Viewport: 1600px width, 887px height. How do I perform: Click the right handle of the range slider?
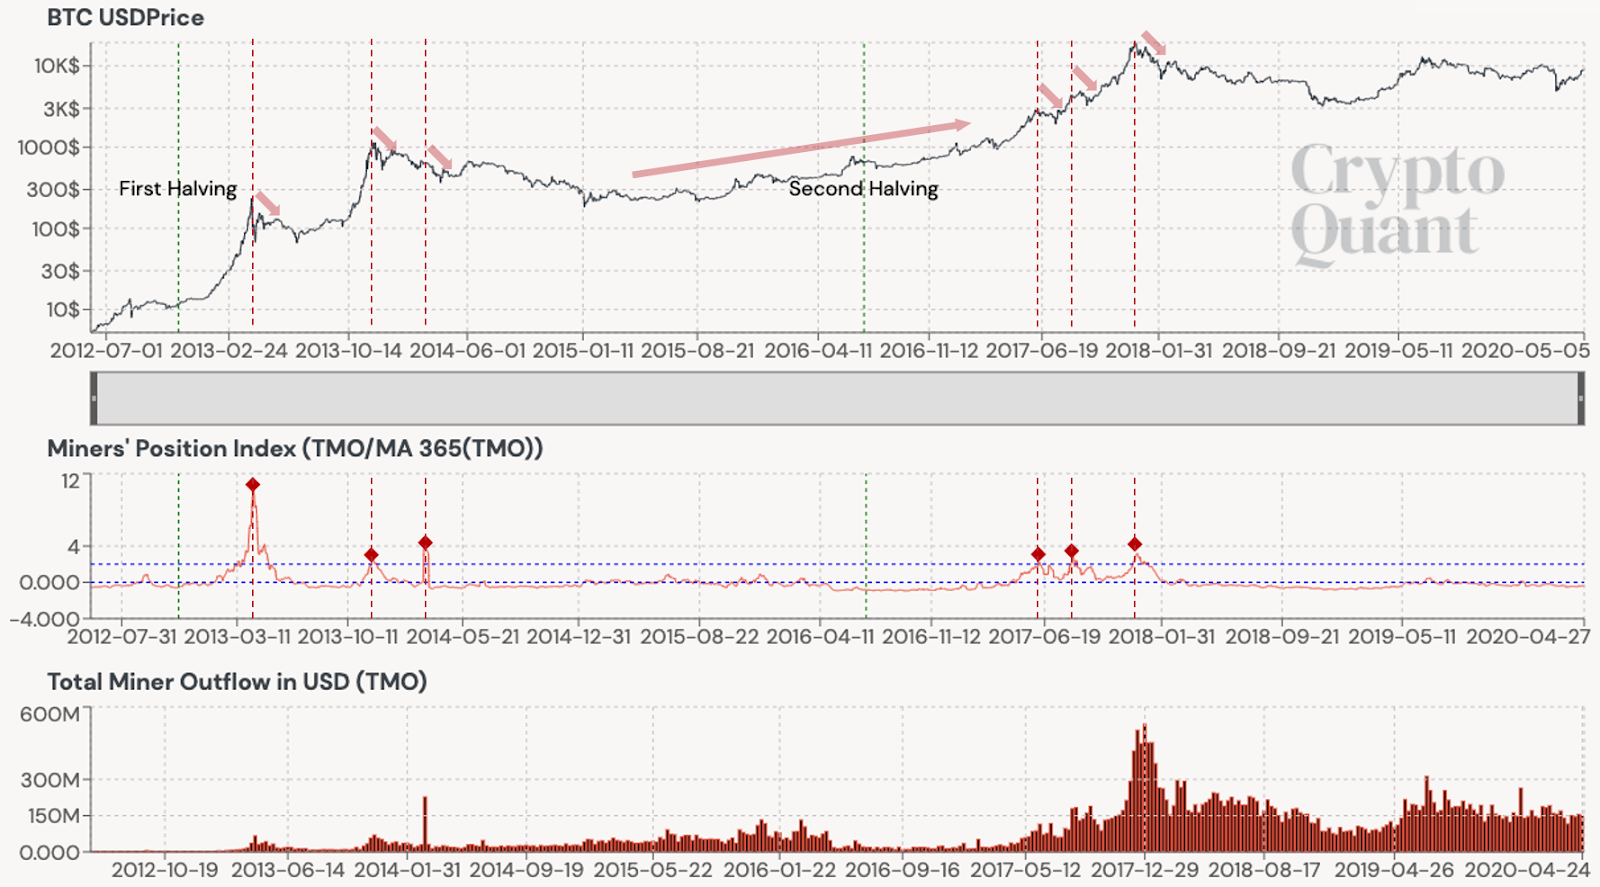click(1581, 398)
